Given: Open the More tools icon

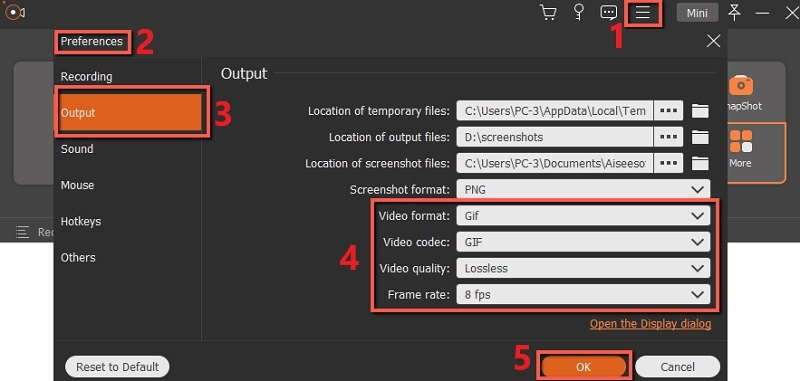Looking at the screenshot, I should 741,141.
